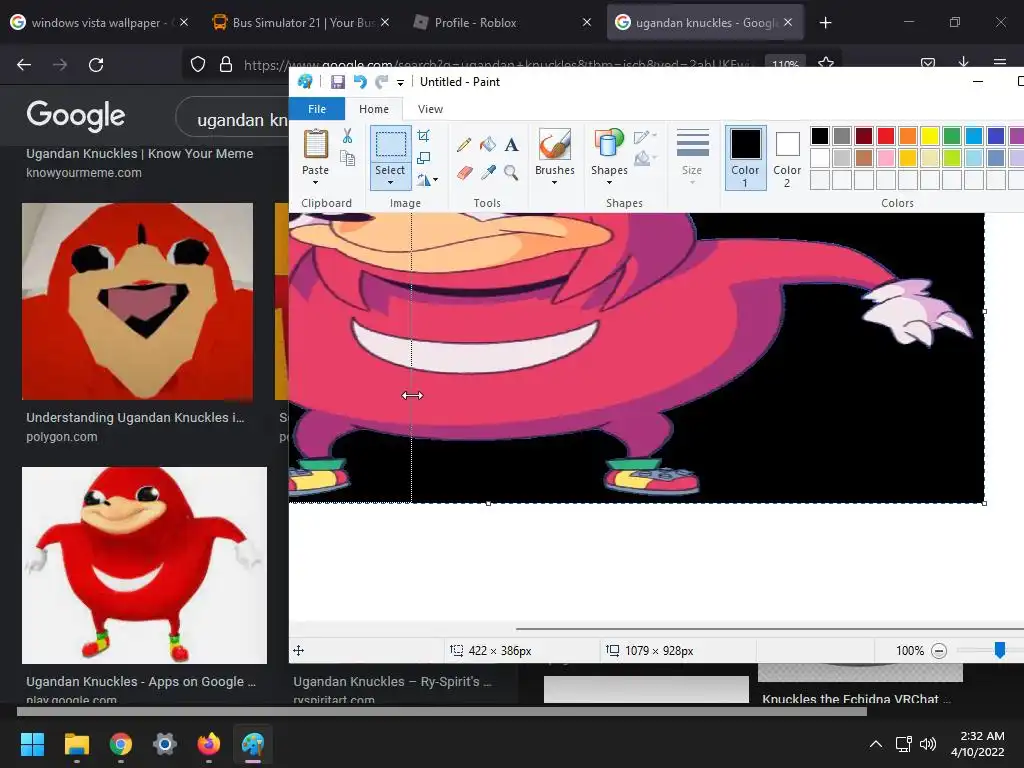
Task: Open a new browser tab
Action: pyautogui.click(x=825, y=23)
